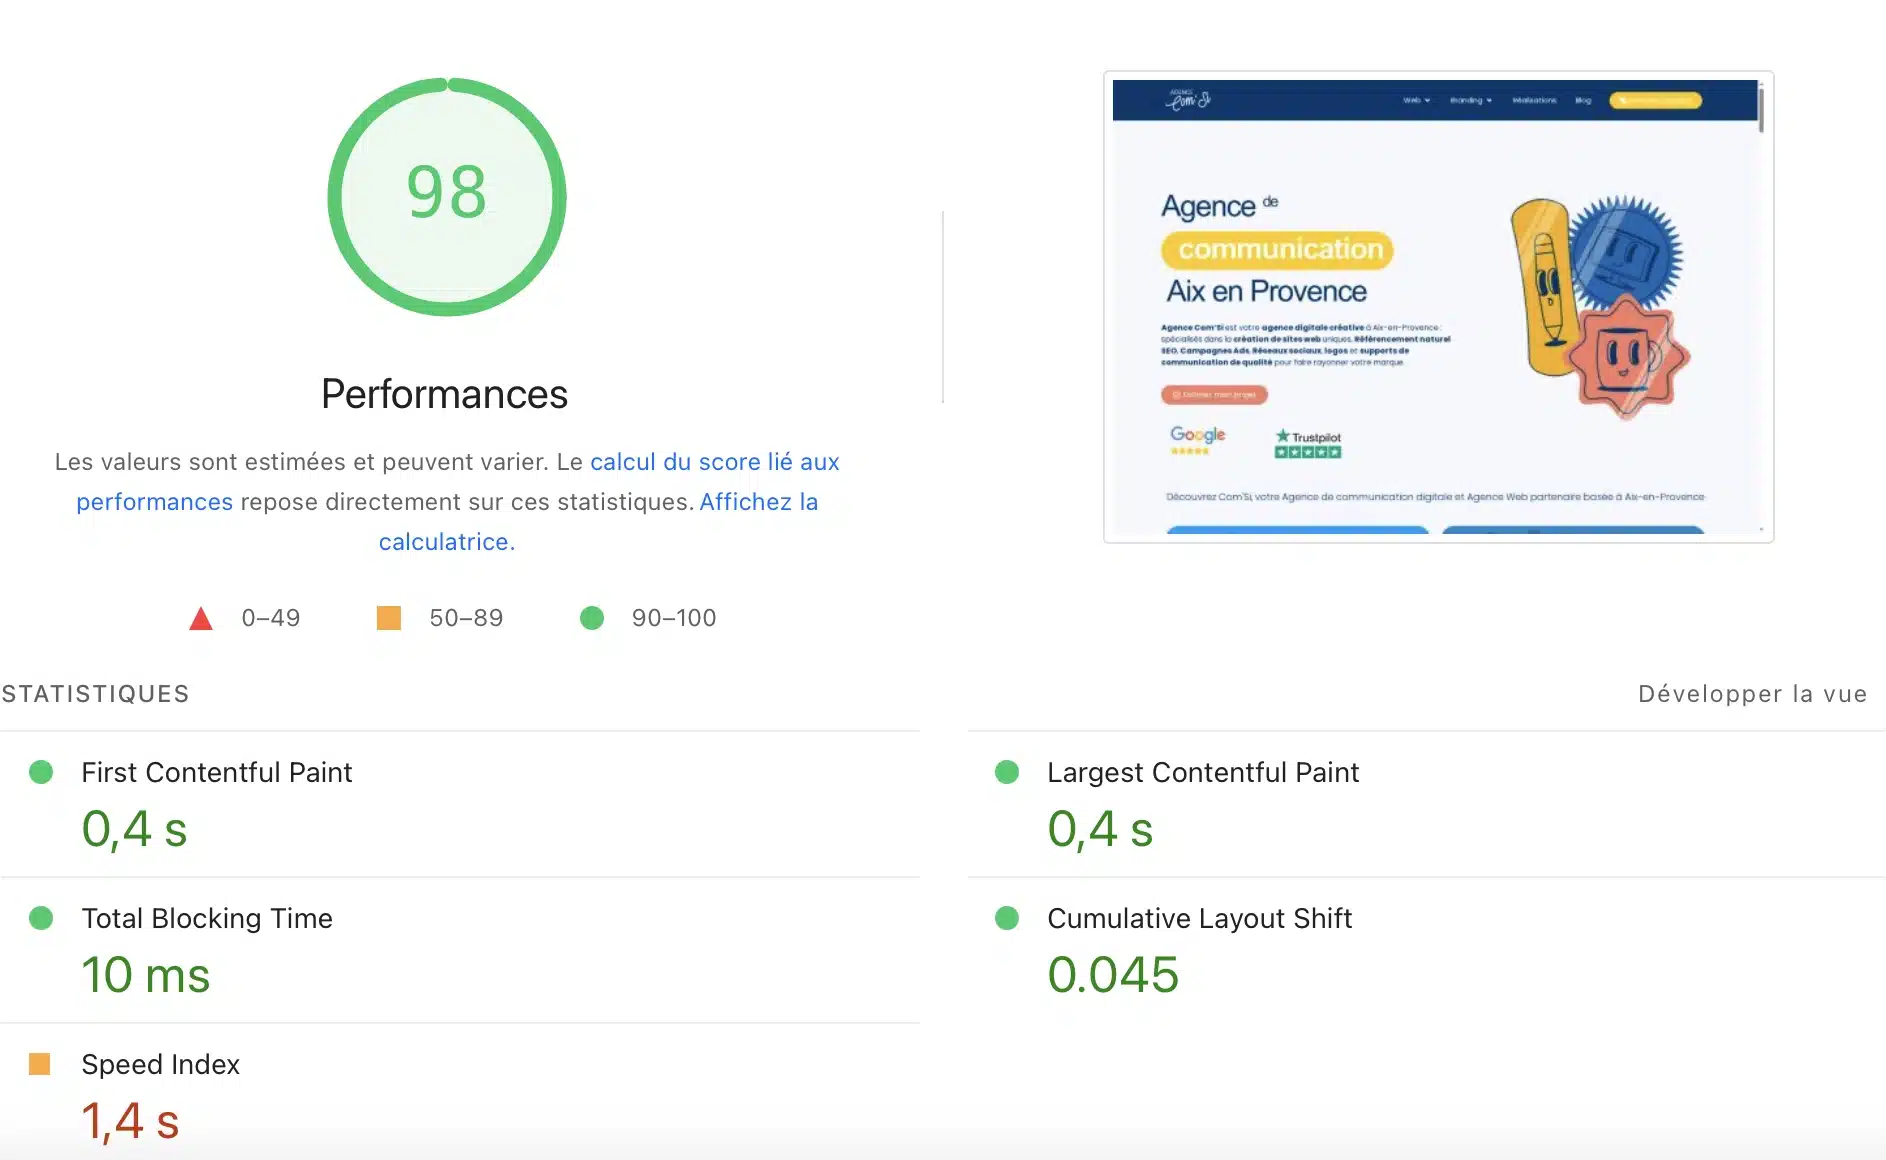Image resolution: width=1886 pixels, height=1160 pixels.
Task: Click the red triangle 0–49 legend icon
Action: point(202,618)
